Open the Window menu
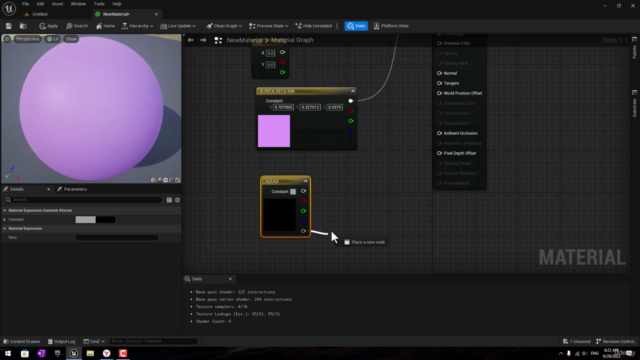 [x=78, y=4]
